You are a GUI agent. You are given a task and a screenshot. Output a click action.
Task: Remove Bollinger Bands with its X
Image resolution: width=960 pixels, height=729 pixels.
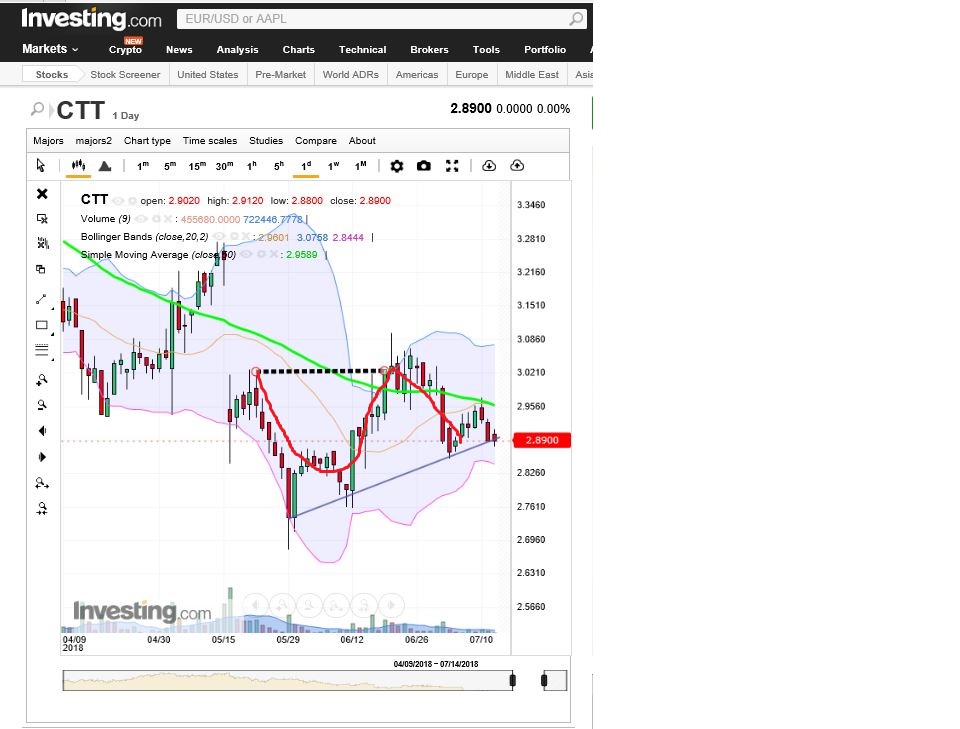tap(246, 237)
